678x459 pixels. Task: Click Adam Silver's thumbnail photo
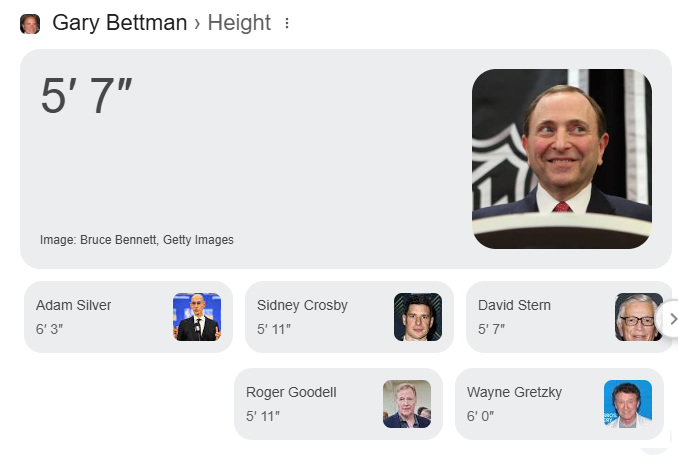pos(197,317)
